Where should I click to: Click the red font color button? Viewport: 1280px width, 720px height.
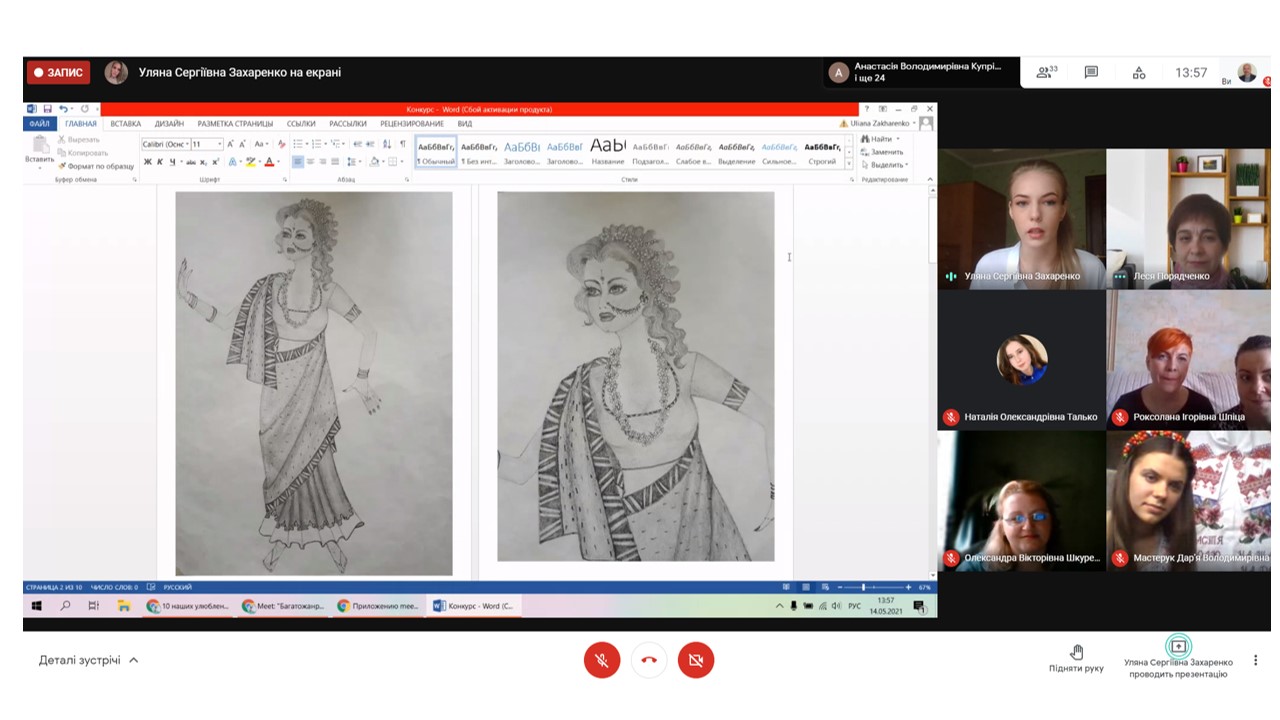click(x=268, y=161)
